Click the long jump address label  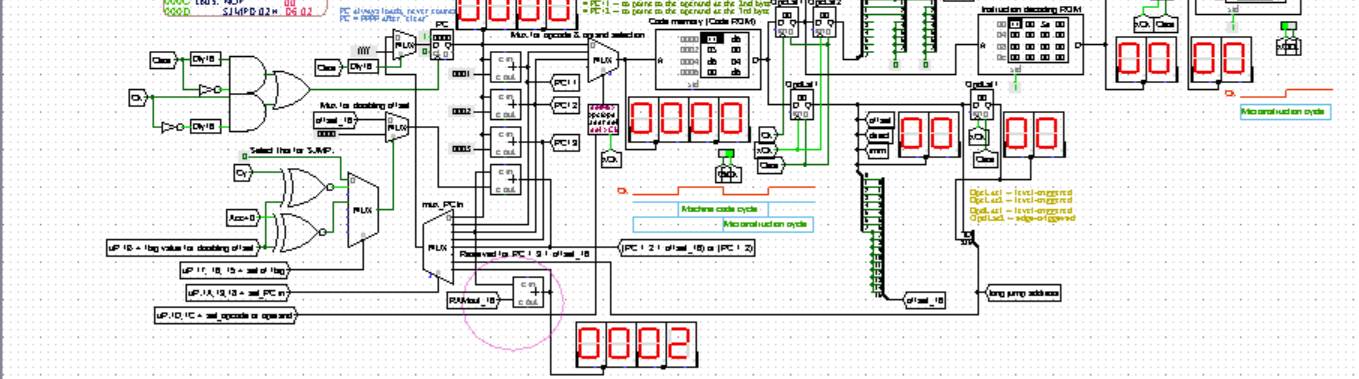click(1023, 293)
